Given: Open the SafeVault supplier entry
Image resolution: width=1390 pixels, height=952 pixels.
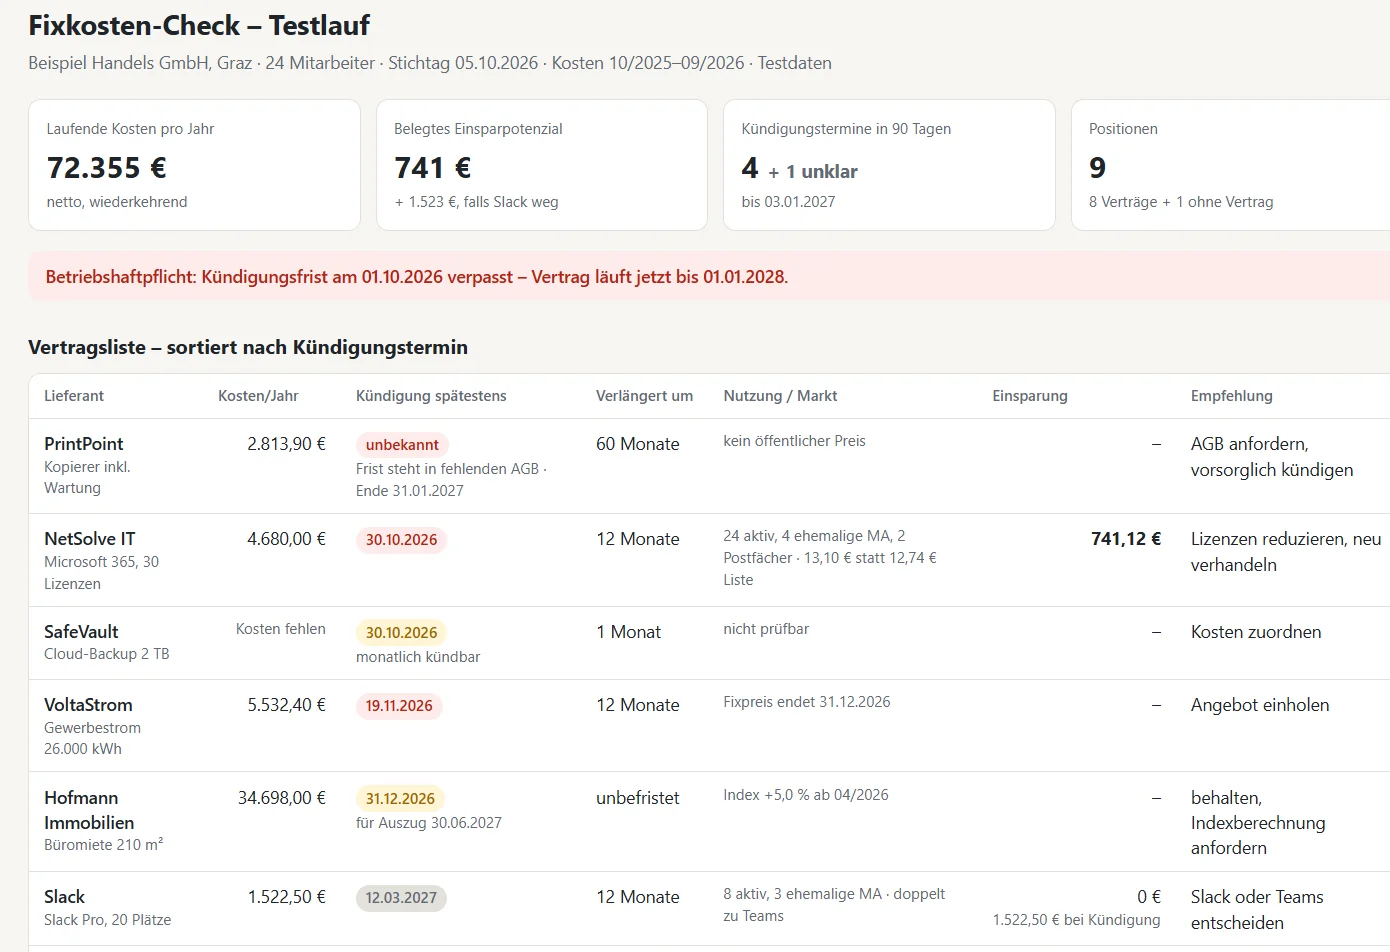Looking at the screenshot, I should pyautogui.click(x=81, y=632).
